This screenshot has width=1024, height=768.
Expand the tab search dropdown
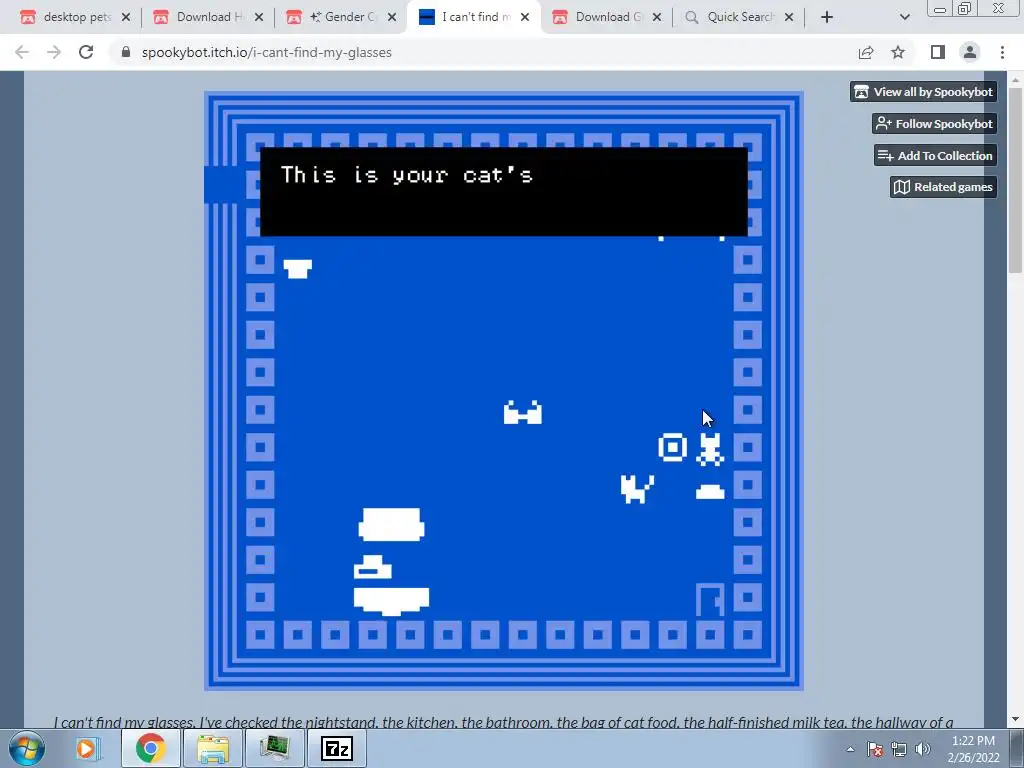point(904,17)
